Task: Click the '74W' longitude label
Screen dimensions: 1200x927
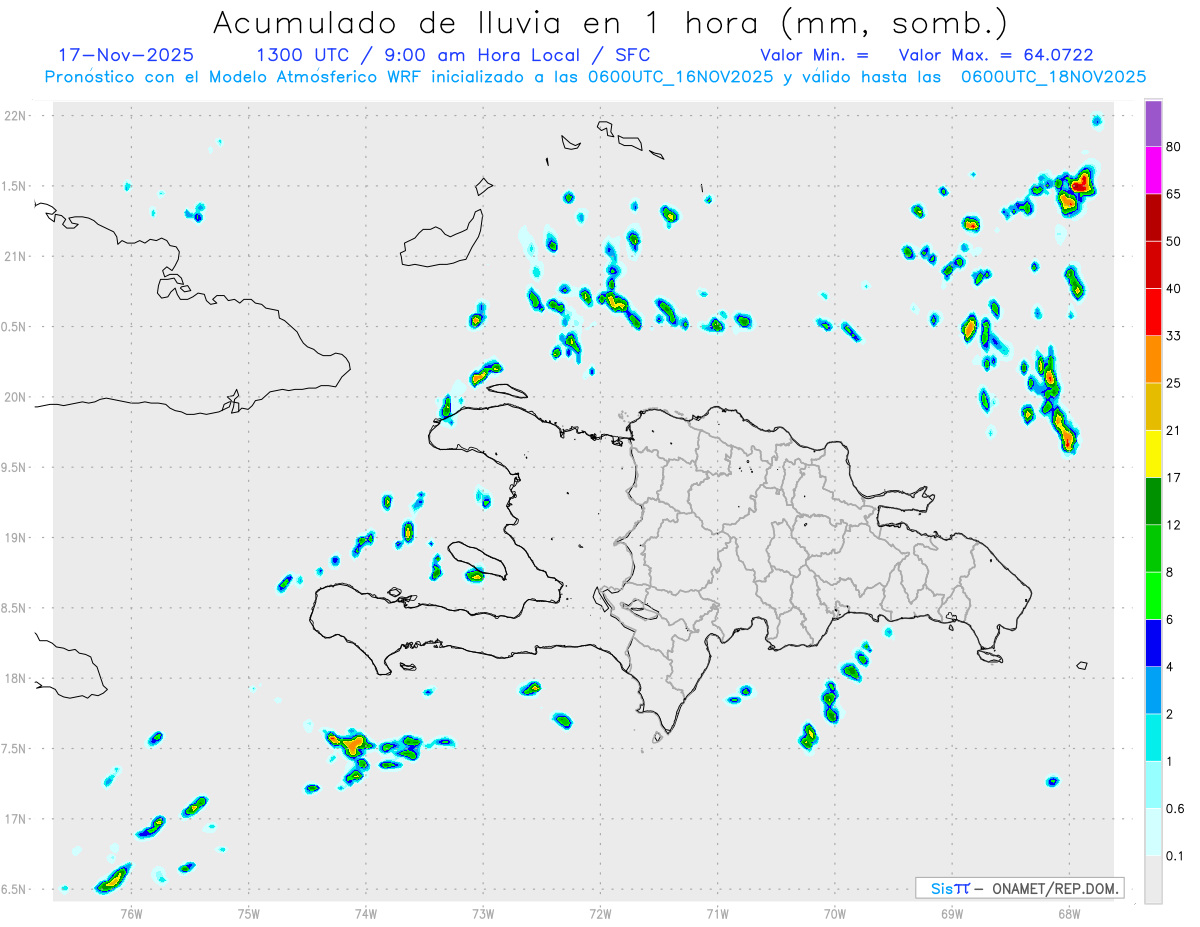Action: point(365,913)
